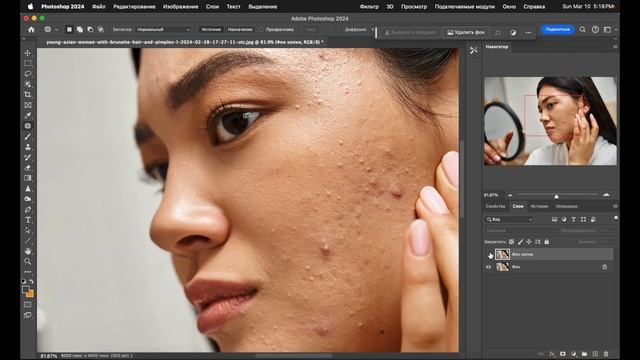The image size is (640, 360).
Task: Select the Dodge tool
Action: [x=28, y=199]
